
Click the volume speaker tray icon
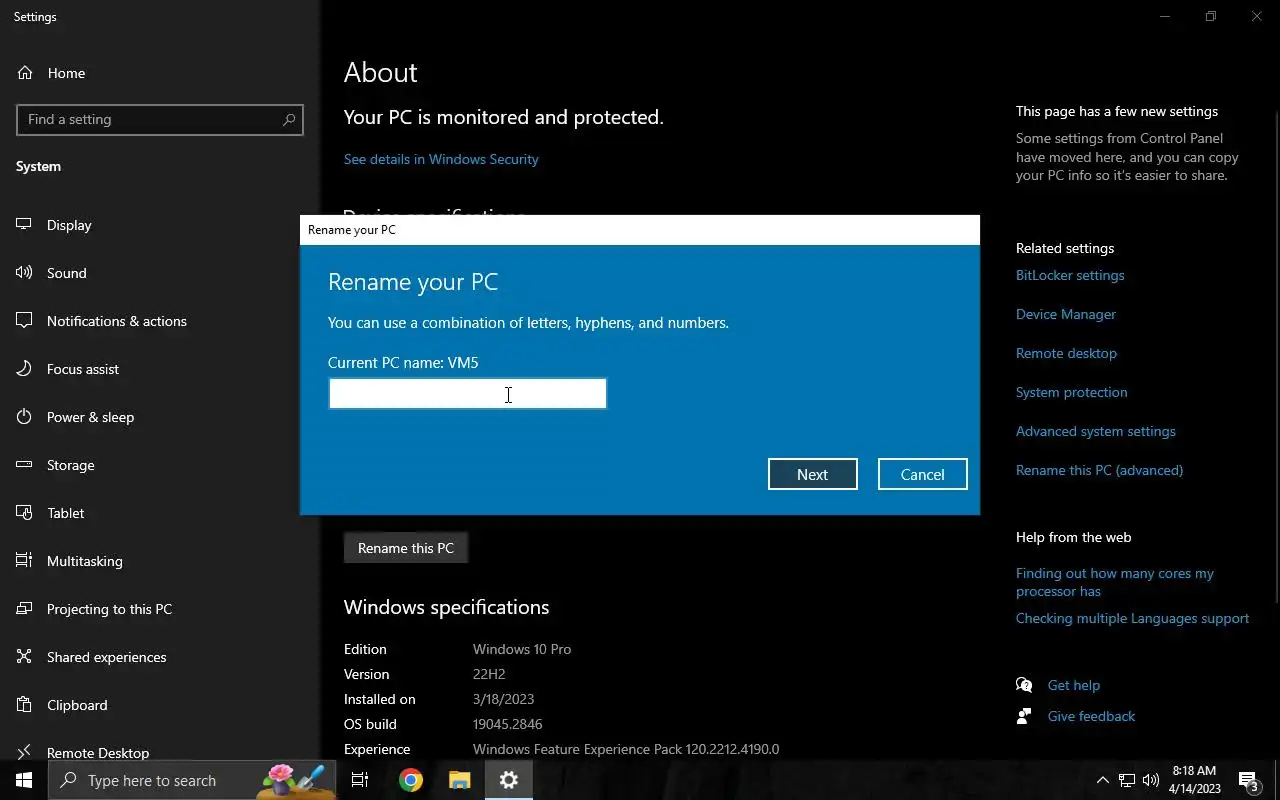point(1151,780)
